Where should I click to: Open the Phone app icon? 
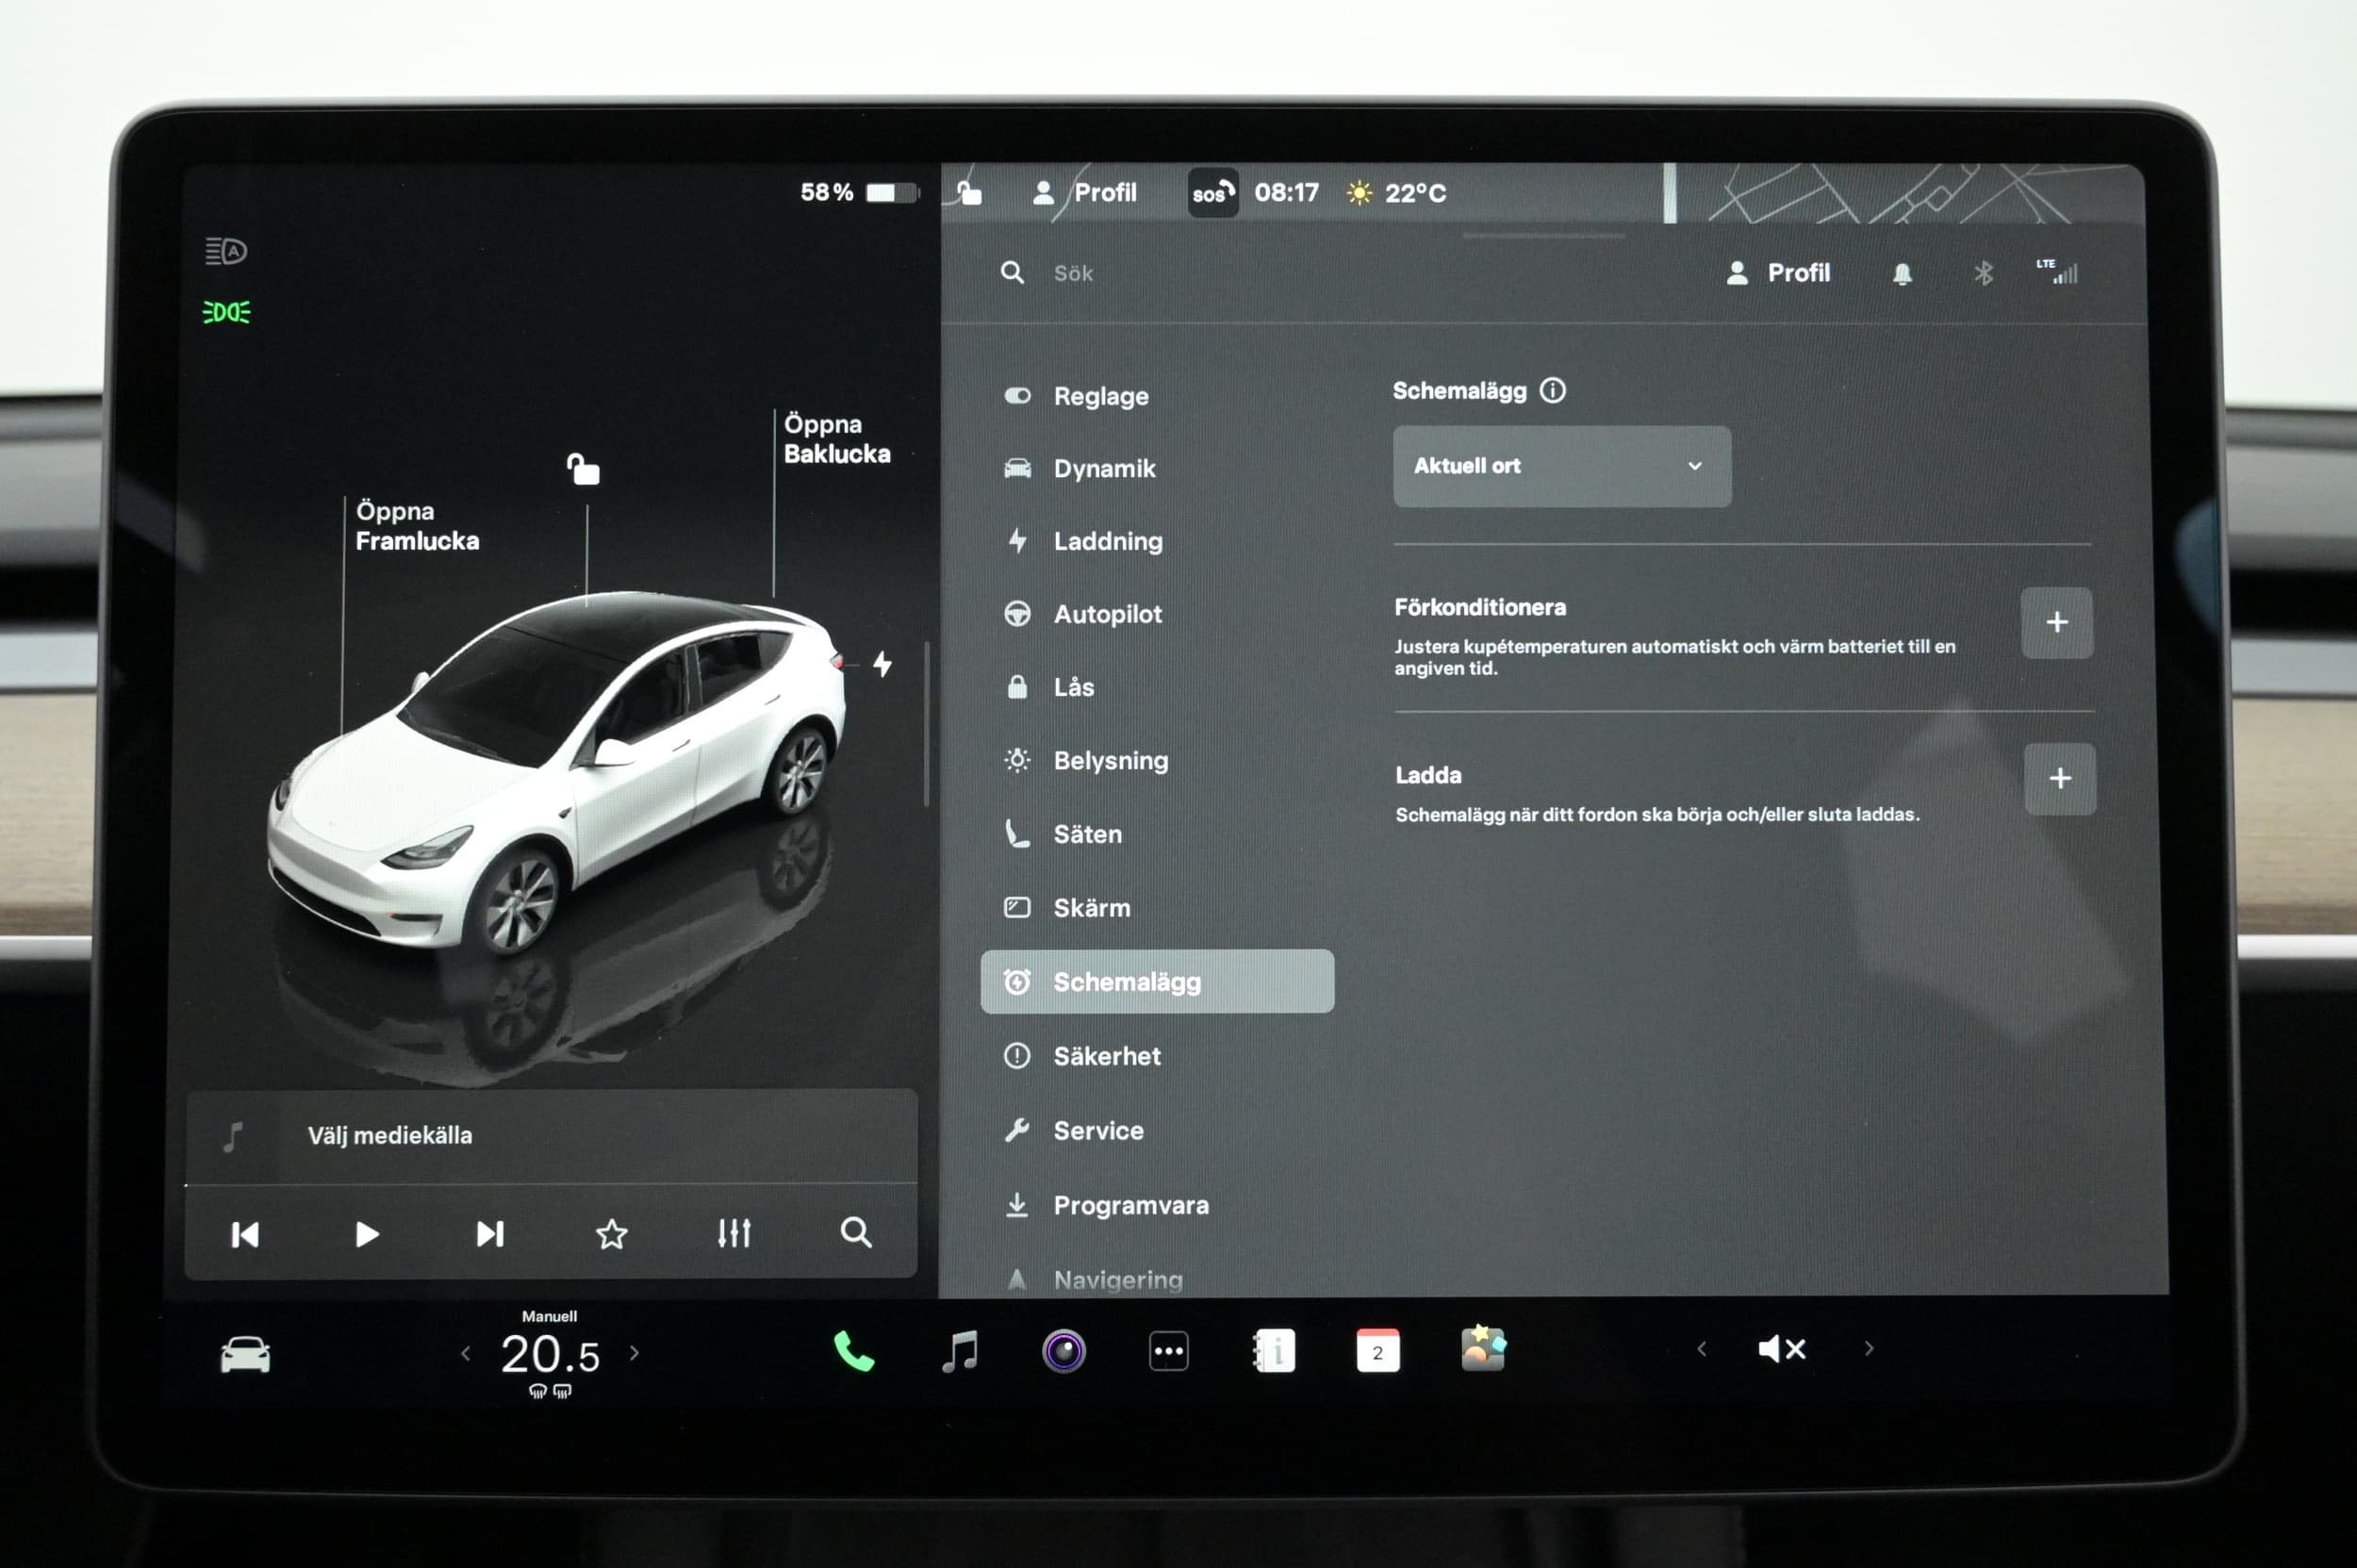[x=853, y=1351]
